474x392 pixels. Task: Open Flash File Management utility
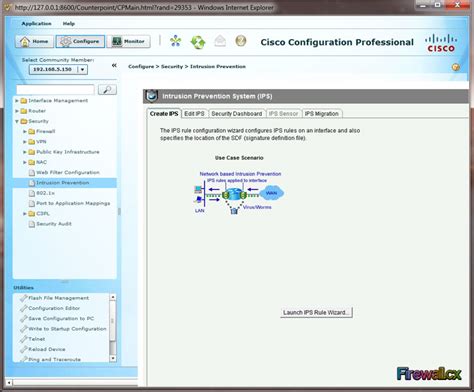pyautogui.click(x=59, y=298)
